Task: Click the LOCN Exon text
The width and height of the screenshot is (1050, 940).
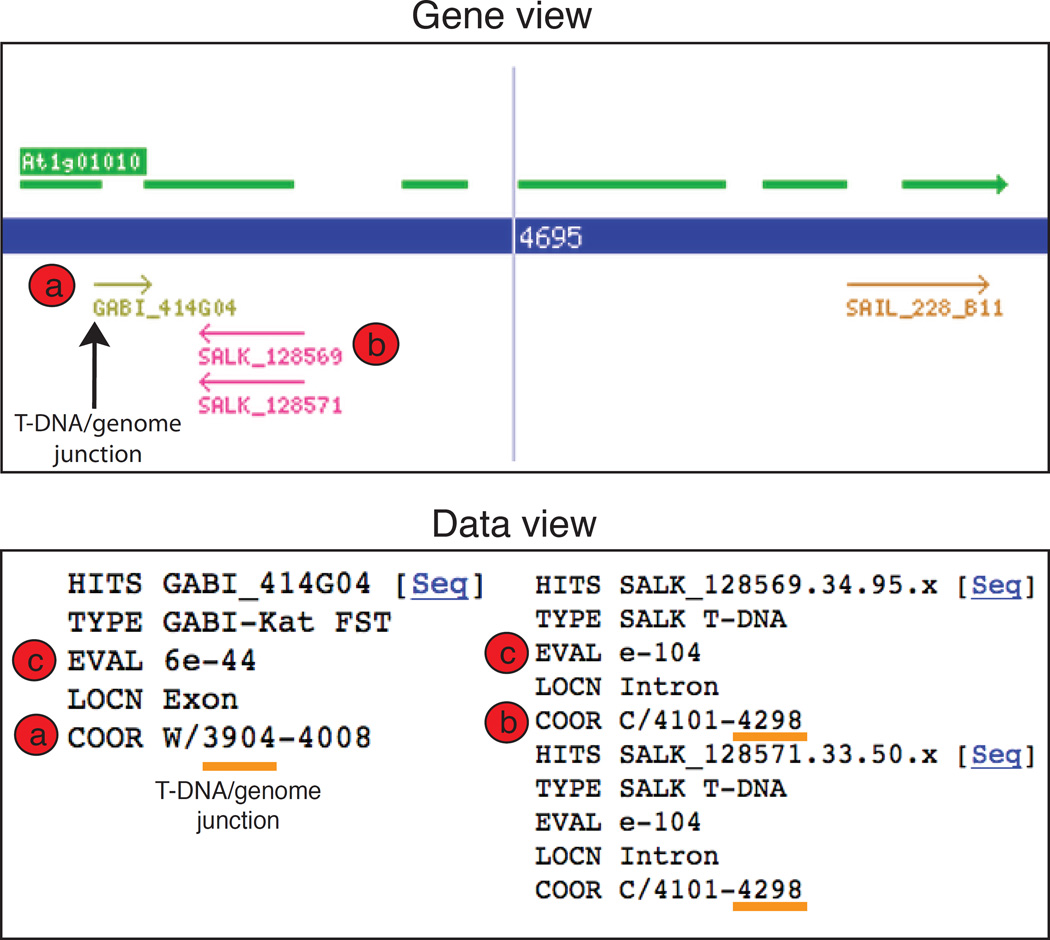Action: 153,700
